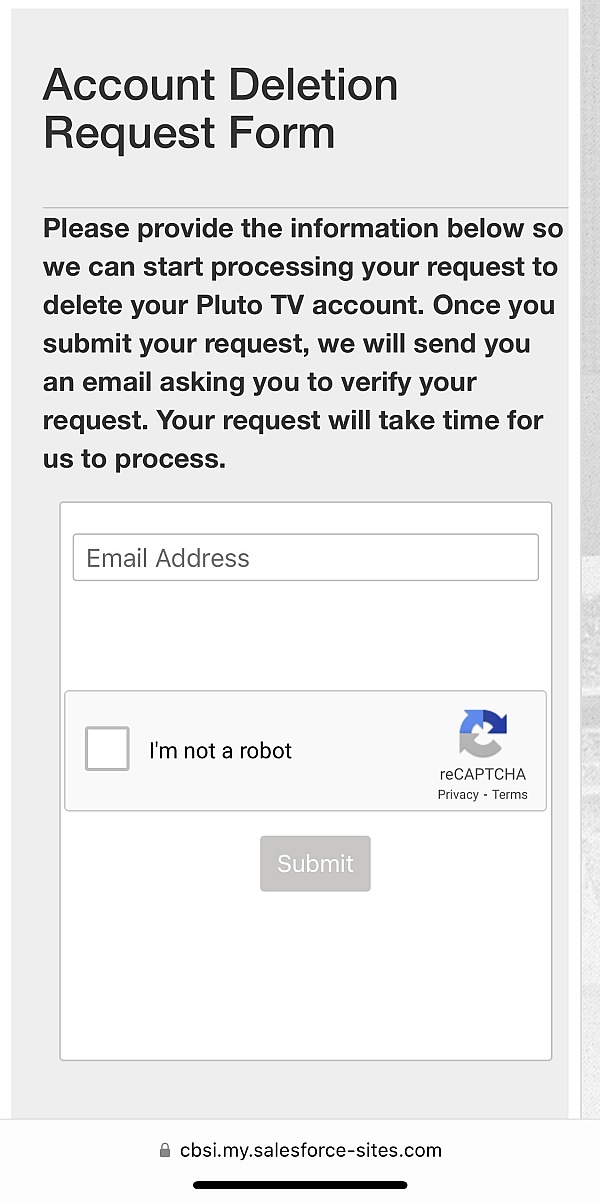Click the "Request Form" heading line
Image resolution: width=600 pixels, height=1202 pixels.
[189, 133]
